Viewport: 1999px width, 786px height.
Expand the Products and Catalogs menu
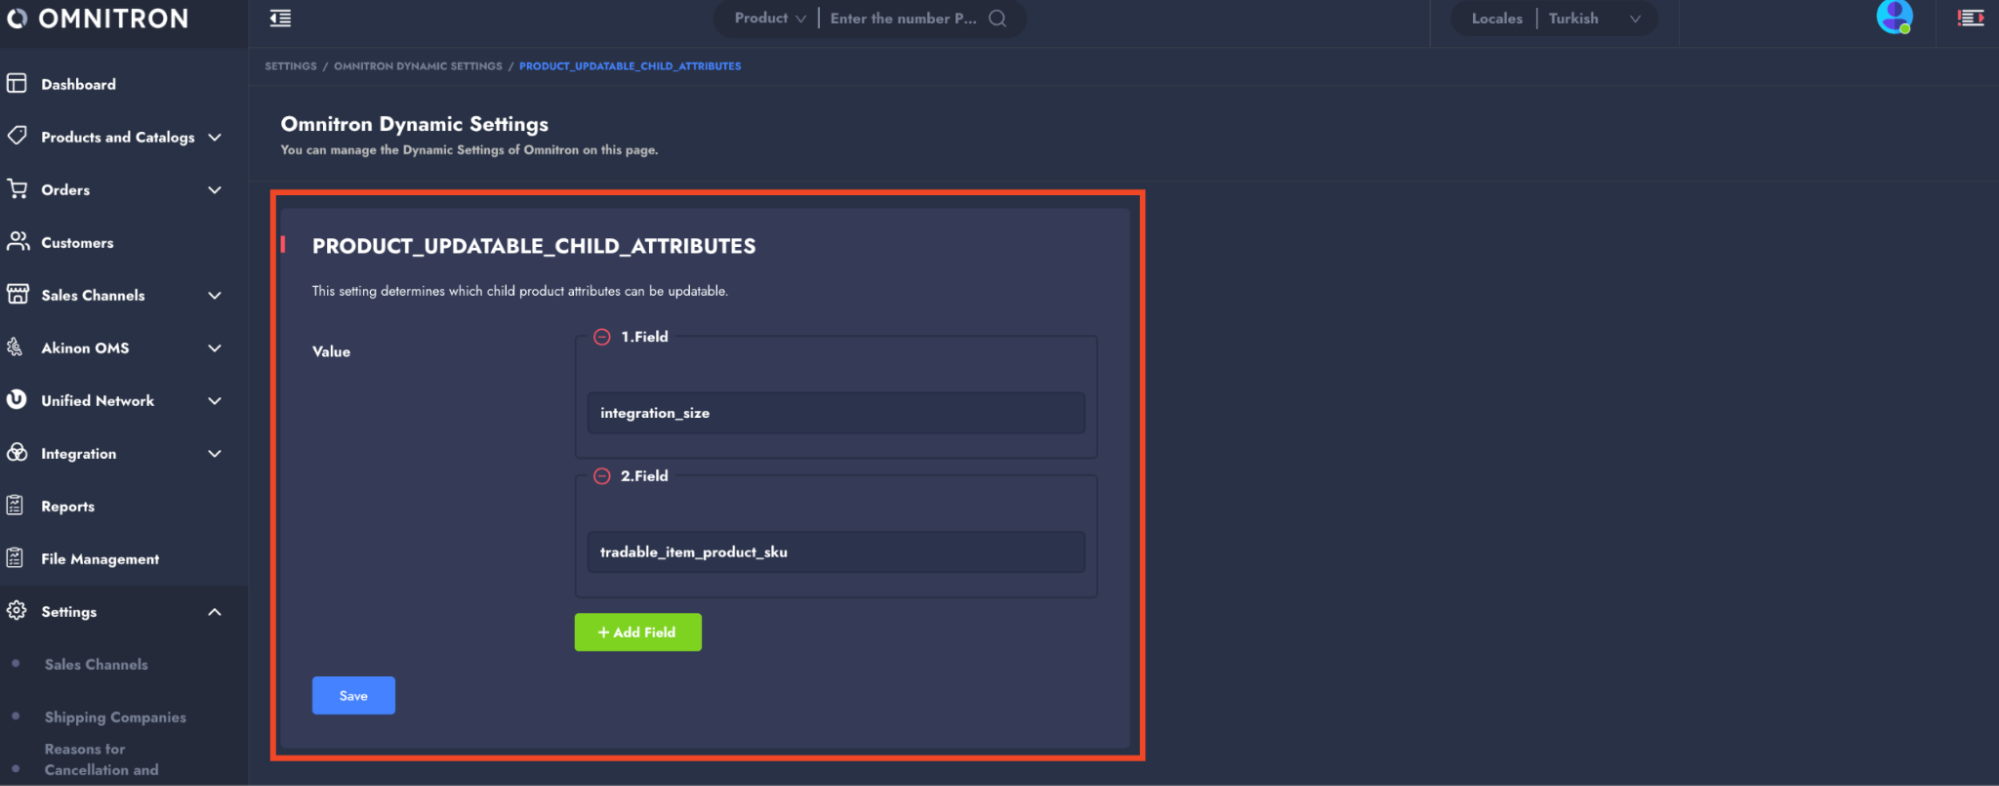tap(214, 137)
